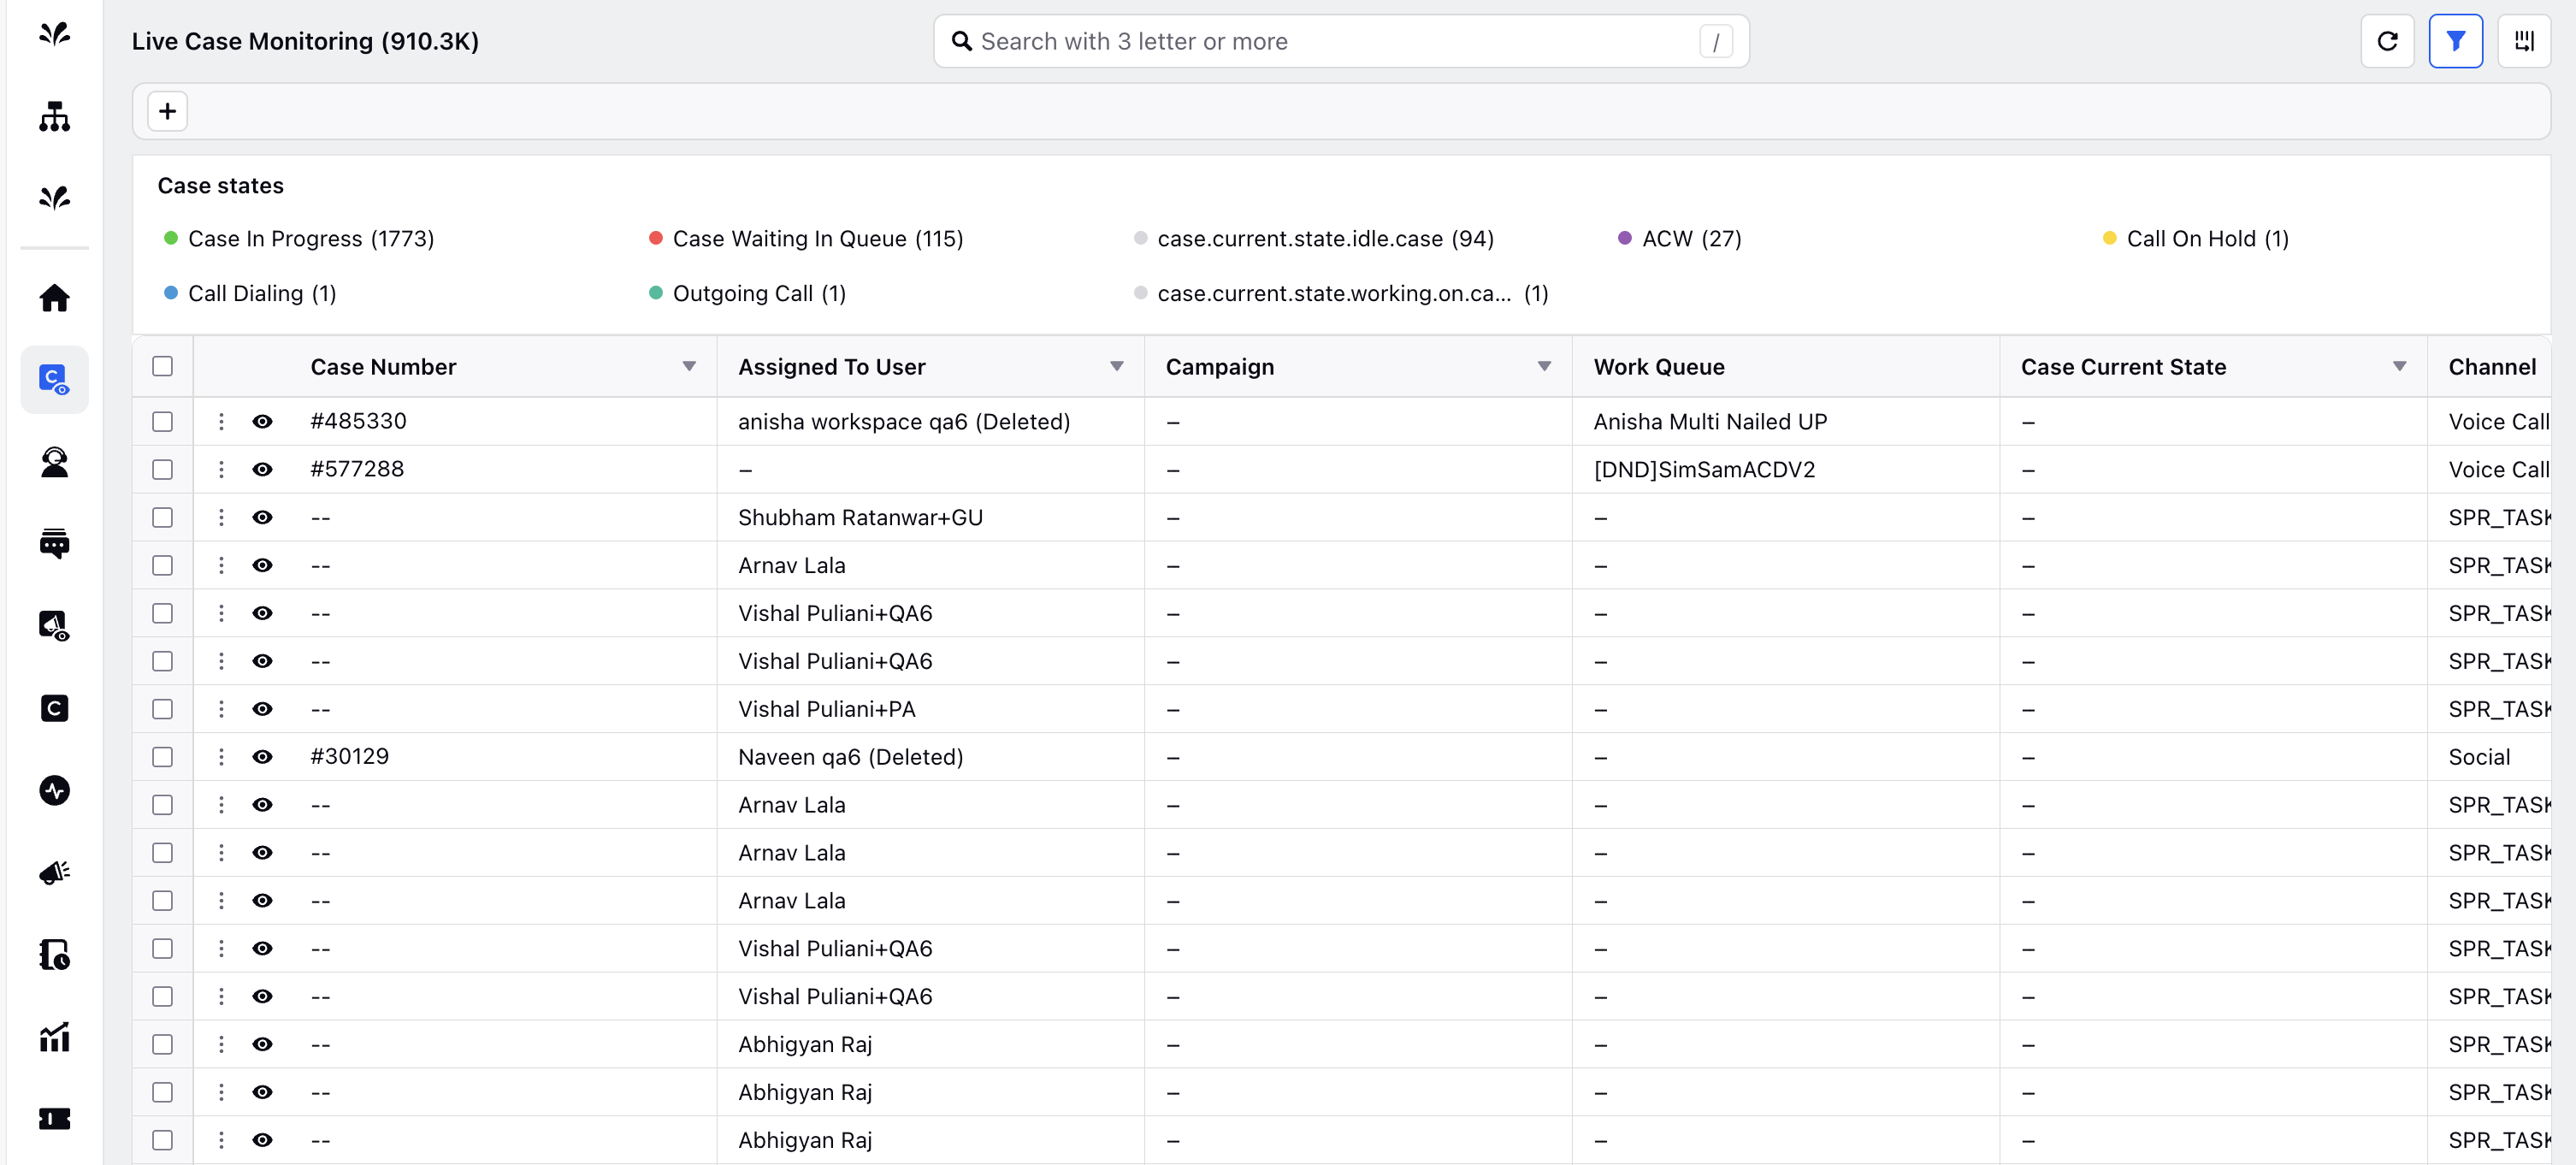Open the hierarchy org-chart sidebar icon
Viewport: 2576px width, 1165px height.
[x=54, y=116]
